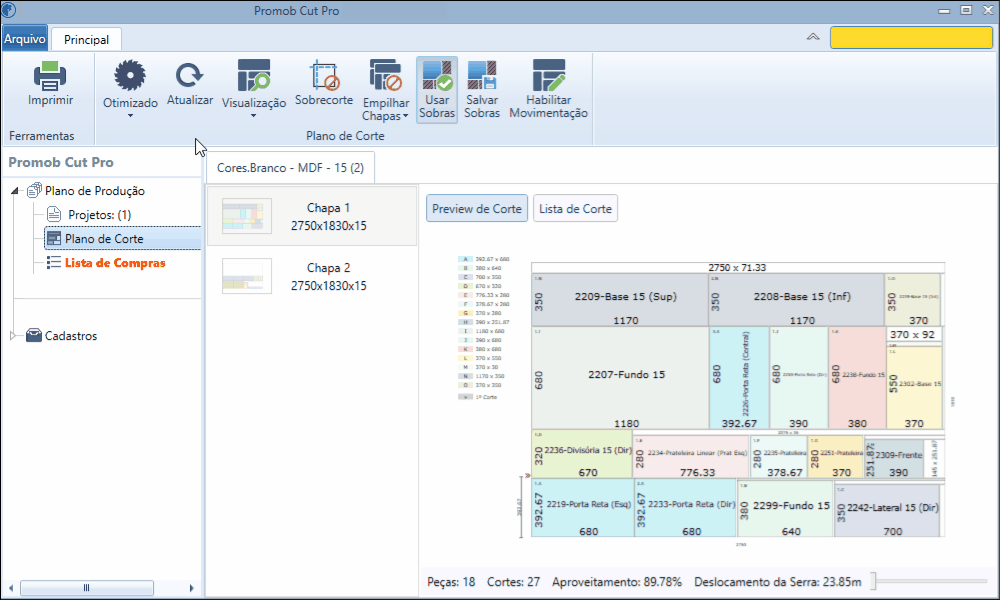This screenshot has width=1000, height=600.
Task: Click the 2750 x 71.33 top strip
Action: point(737,268)
